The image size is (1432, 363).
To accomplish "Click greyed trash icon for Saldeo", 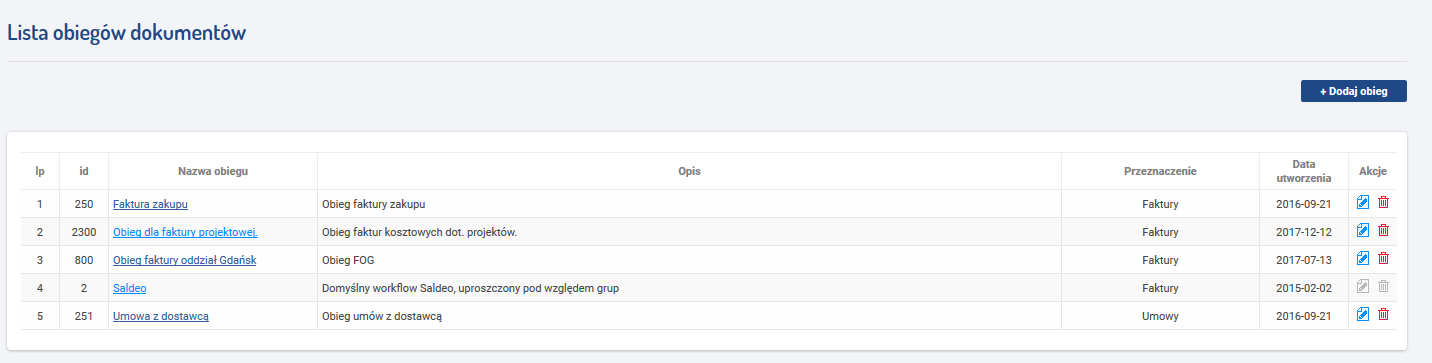I will [x=1384, y=287].
